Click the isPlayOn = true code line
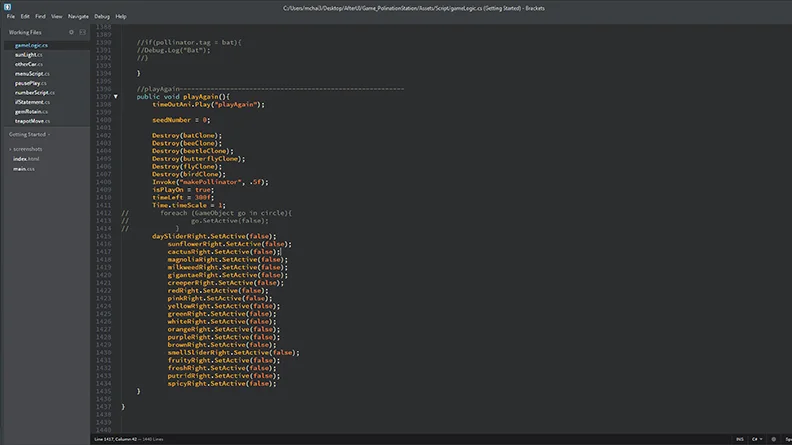Viewport: 792px width, 445px height. [183, 189]
